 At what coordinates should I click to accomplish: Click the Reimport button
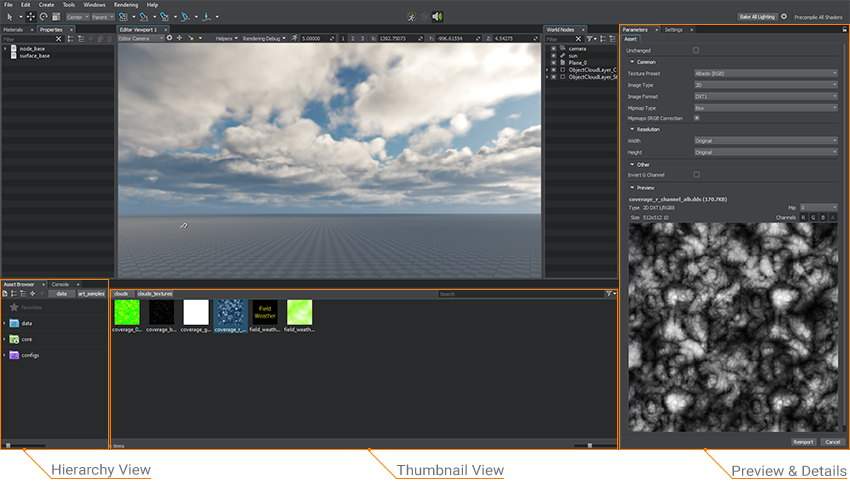803,441
